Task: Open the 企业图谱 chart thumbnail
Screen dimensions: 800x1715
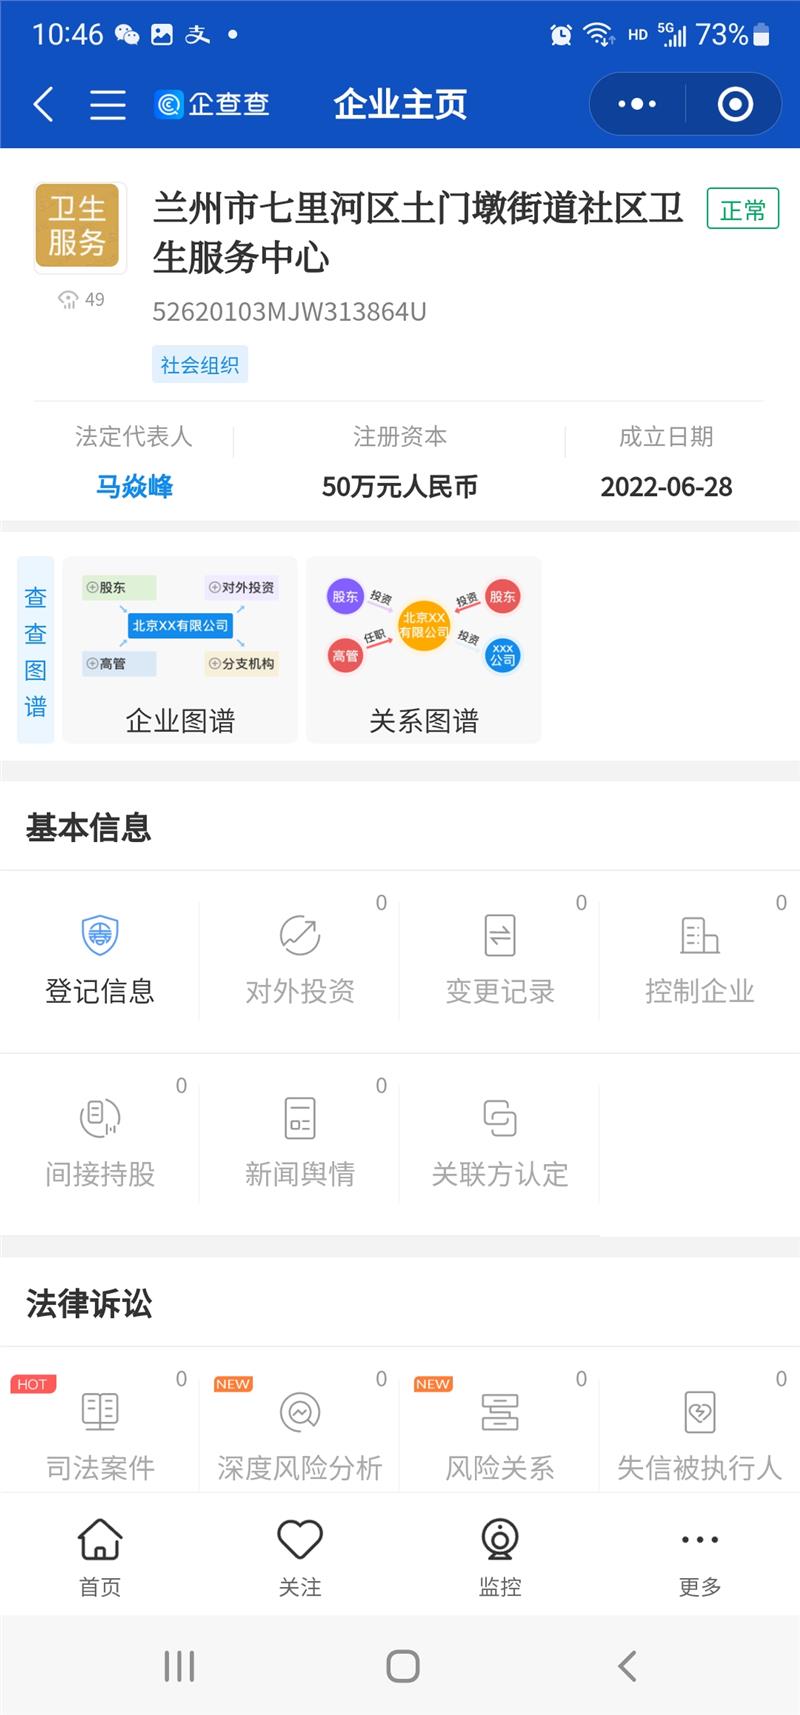Action: tap(180, 650)
